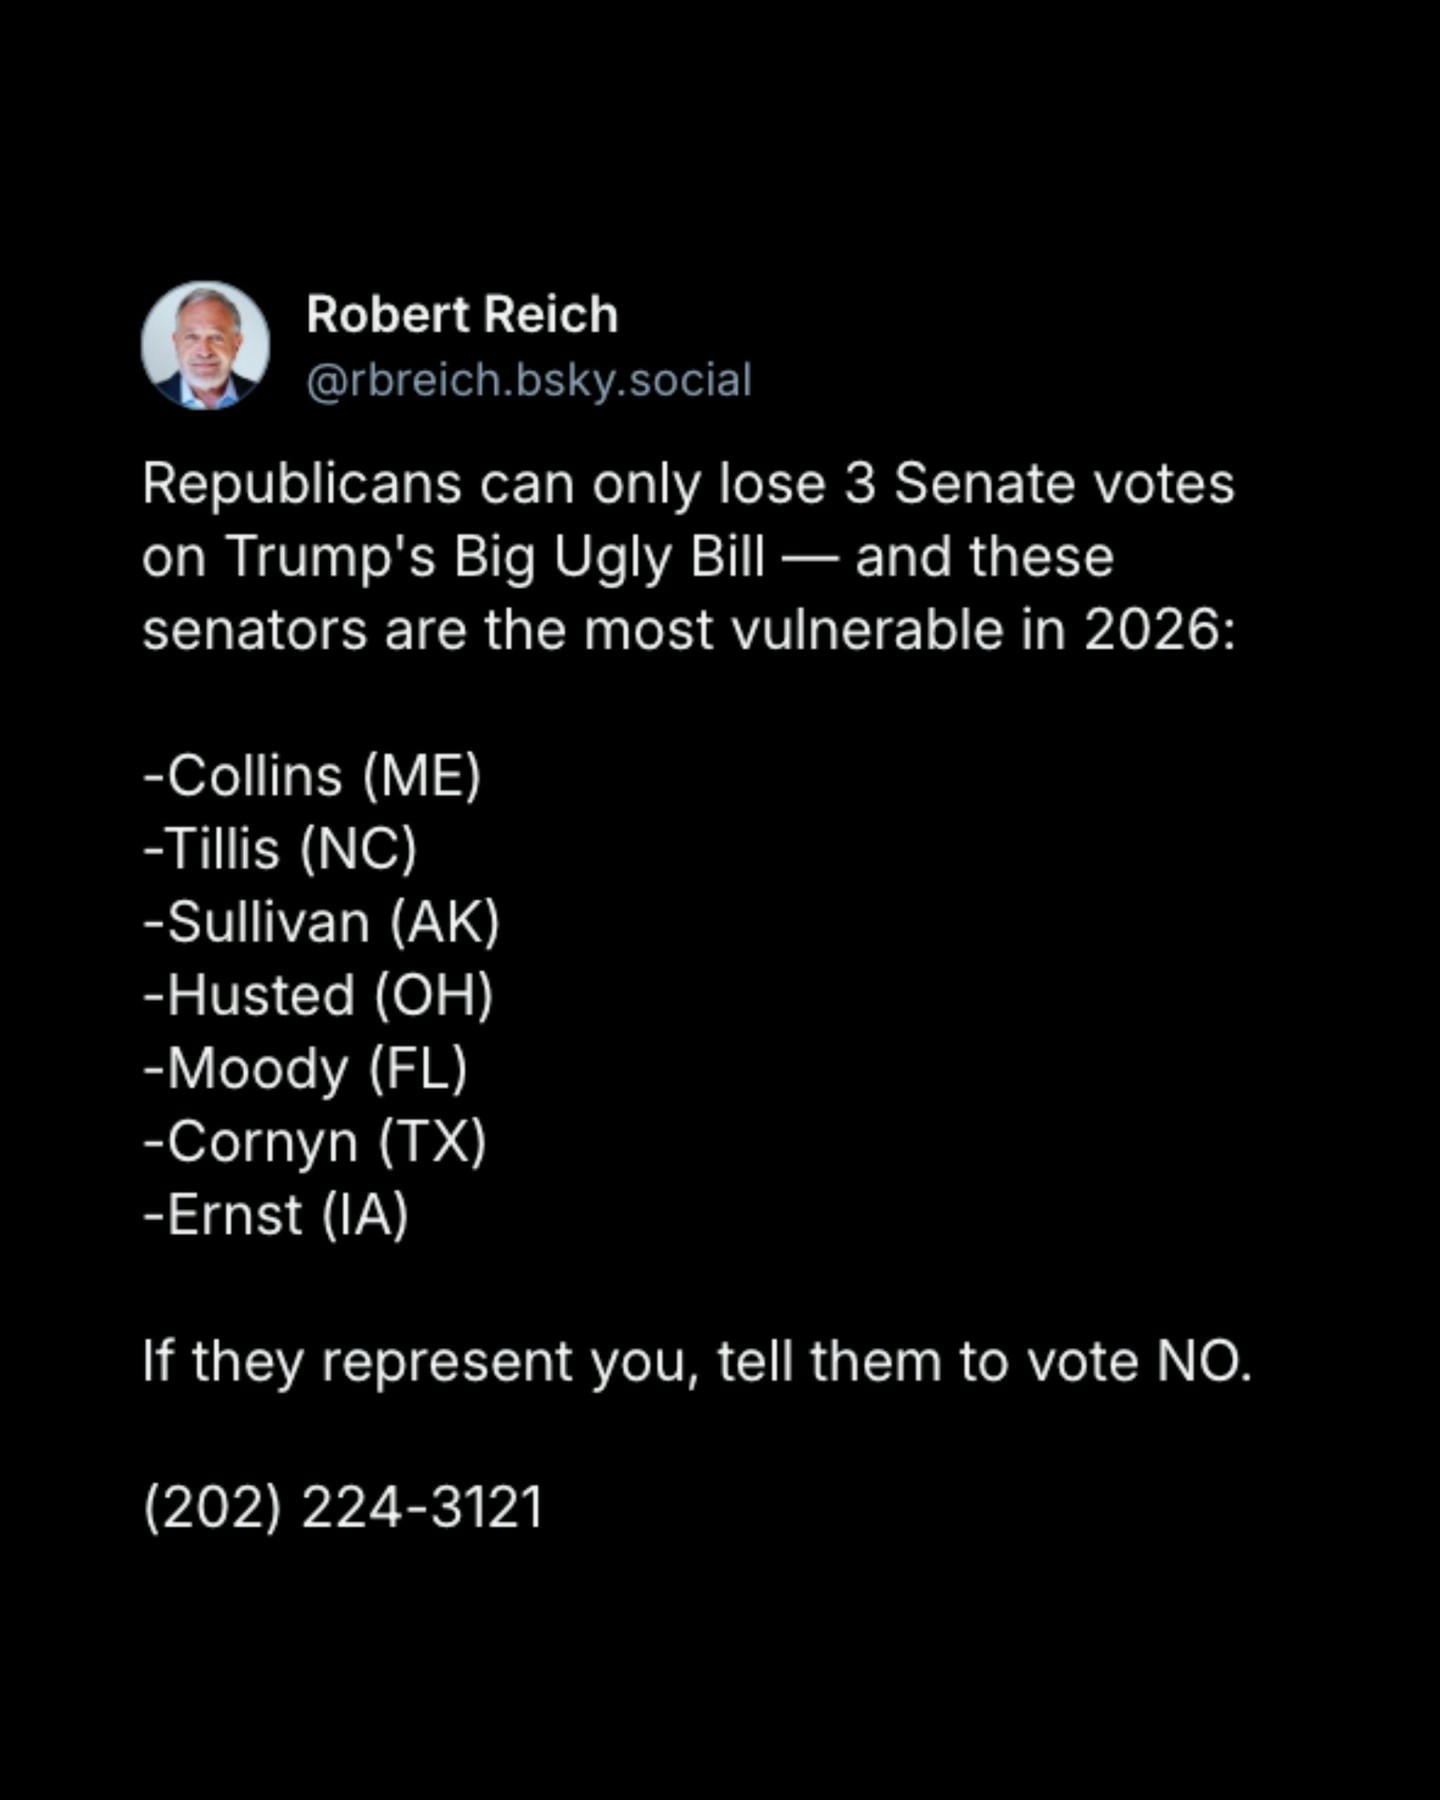Click the Moody (FL) list entry
1440x1800 pixels.
(305, 1069)
